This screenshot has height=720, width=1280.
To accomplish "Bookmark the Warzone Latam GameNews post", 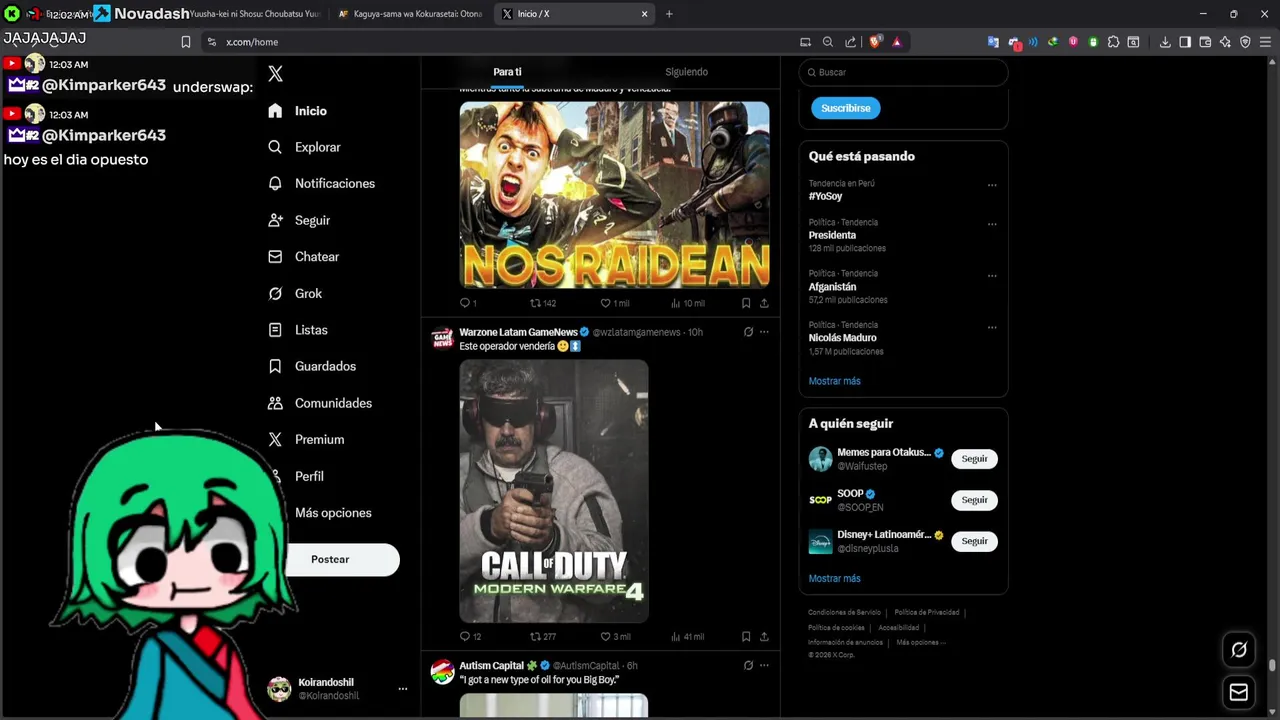I will pos(746,636).
